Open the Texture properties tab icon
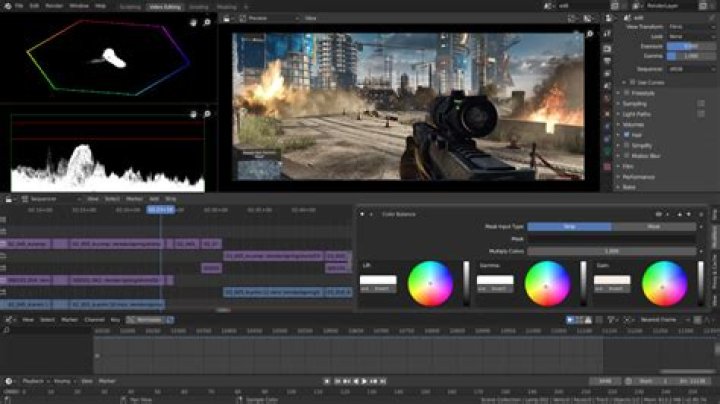Screen dimensions: 720x404 608,167
